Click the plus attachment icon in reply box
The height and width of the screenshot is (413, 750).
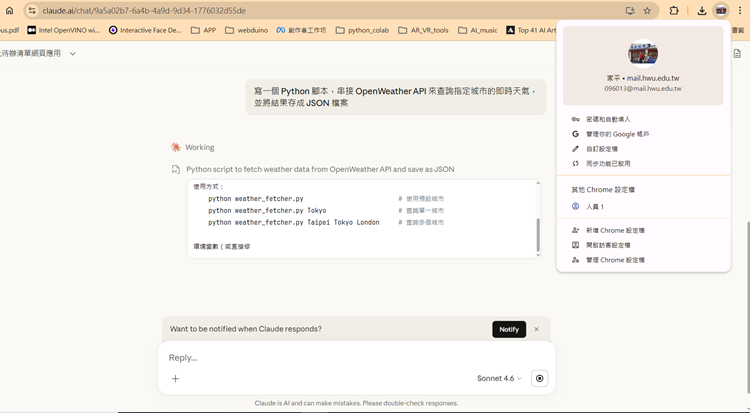point(175,378)
